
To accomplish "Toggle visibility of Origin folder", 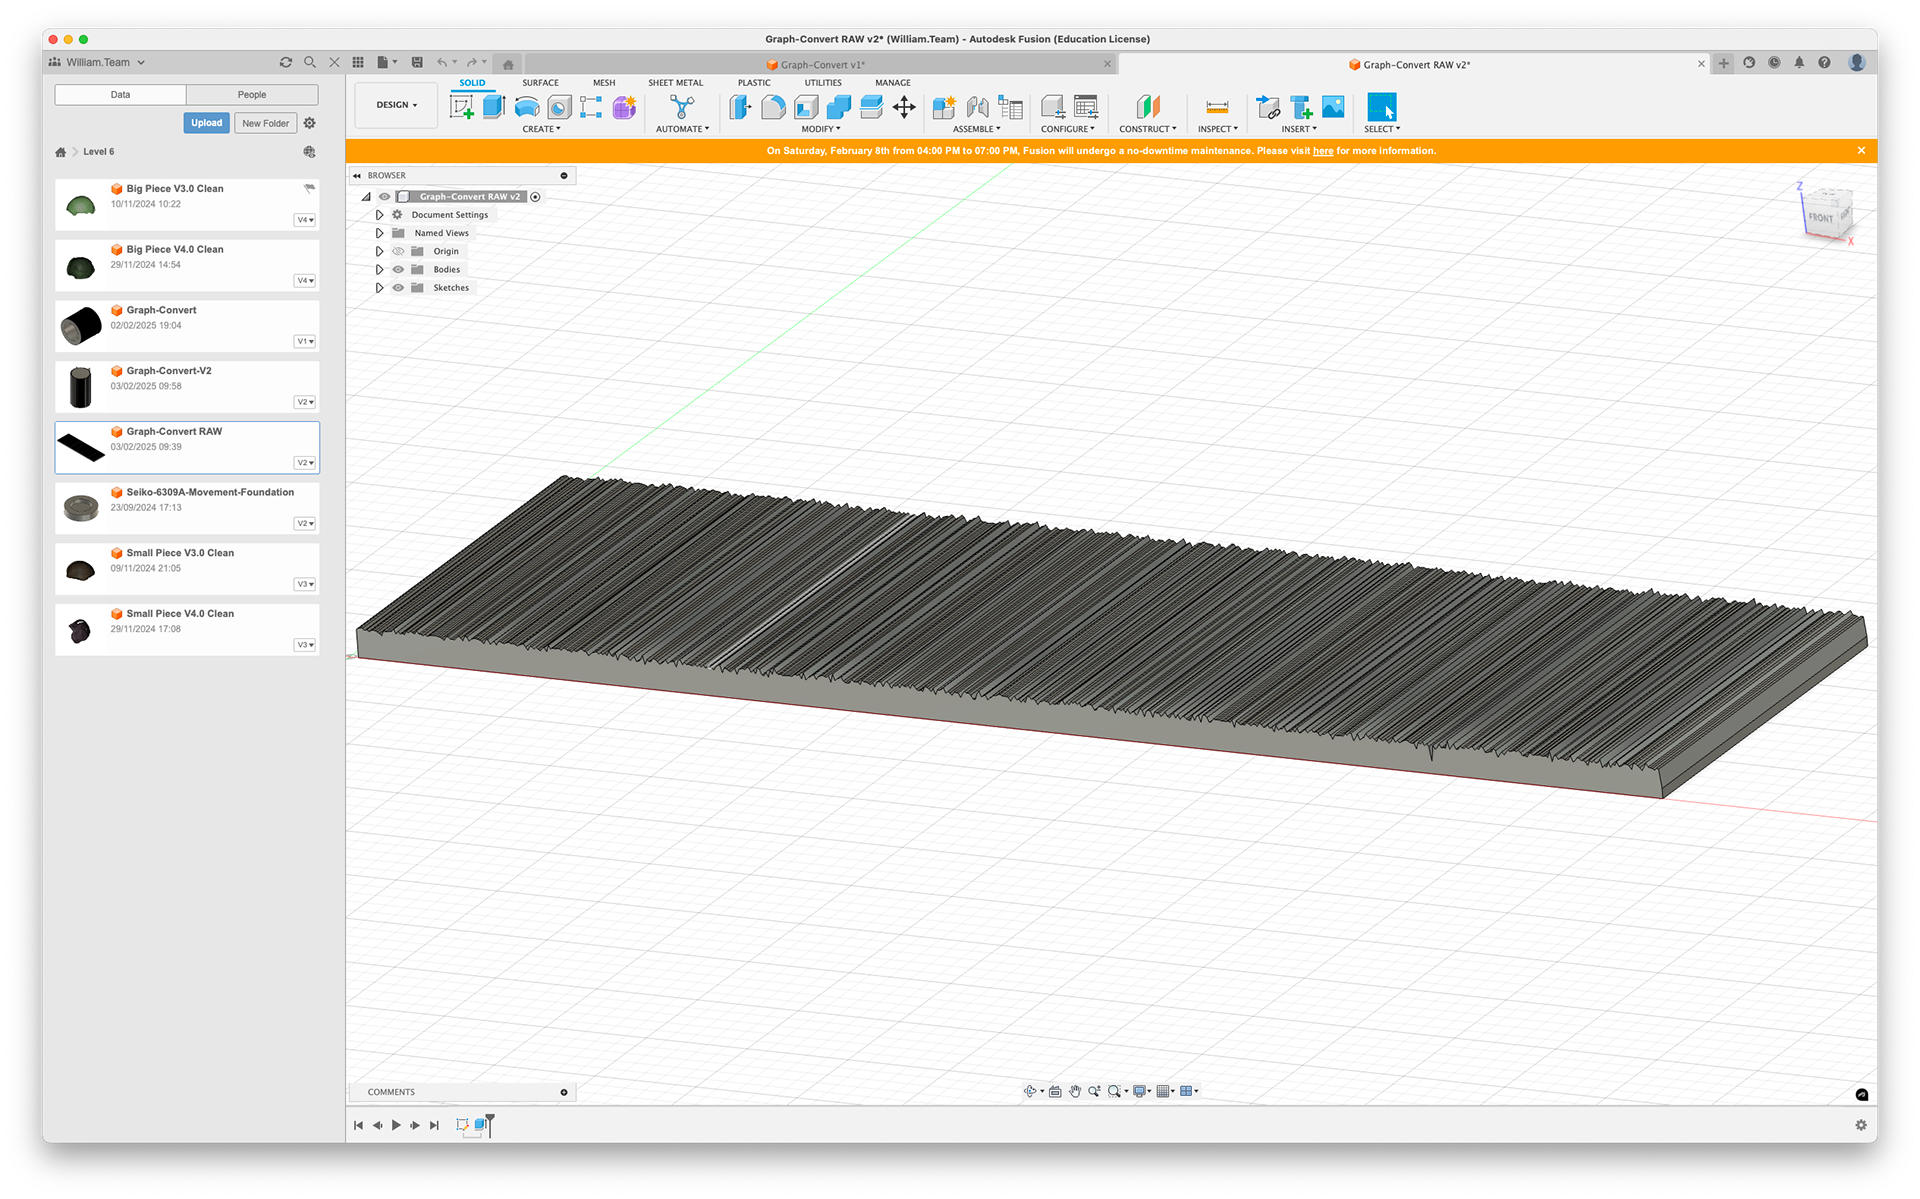I will tap(398, 251).
